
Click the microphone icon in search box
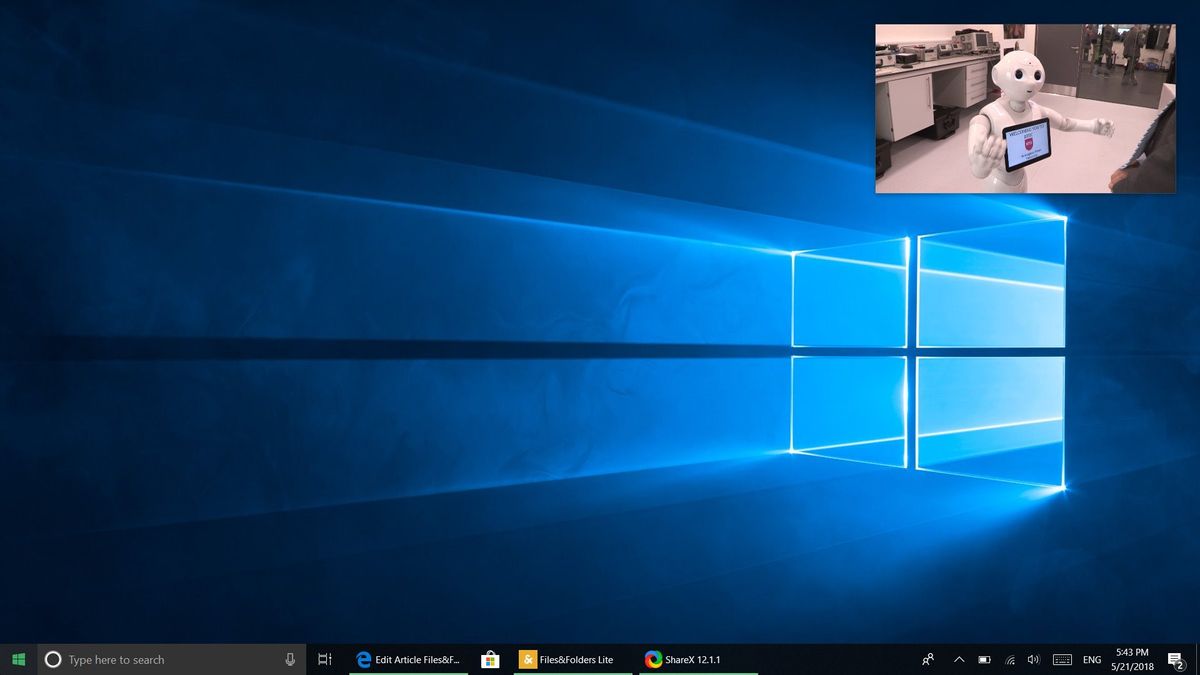(x=290, y=659)
